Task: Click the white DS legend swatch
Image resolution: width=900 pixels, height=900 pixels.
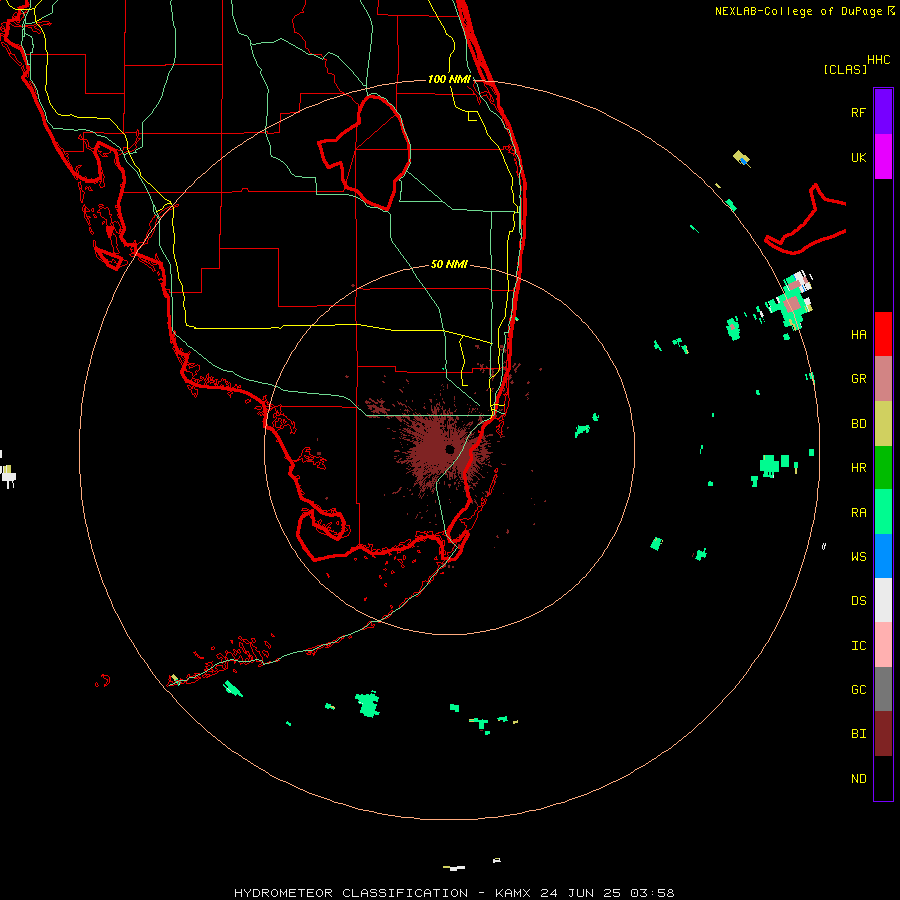Action: click(883, 600)
